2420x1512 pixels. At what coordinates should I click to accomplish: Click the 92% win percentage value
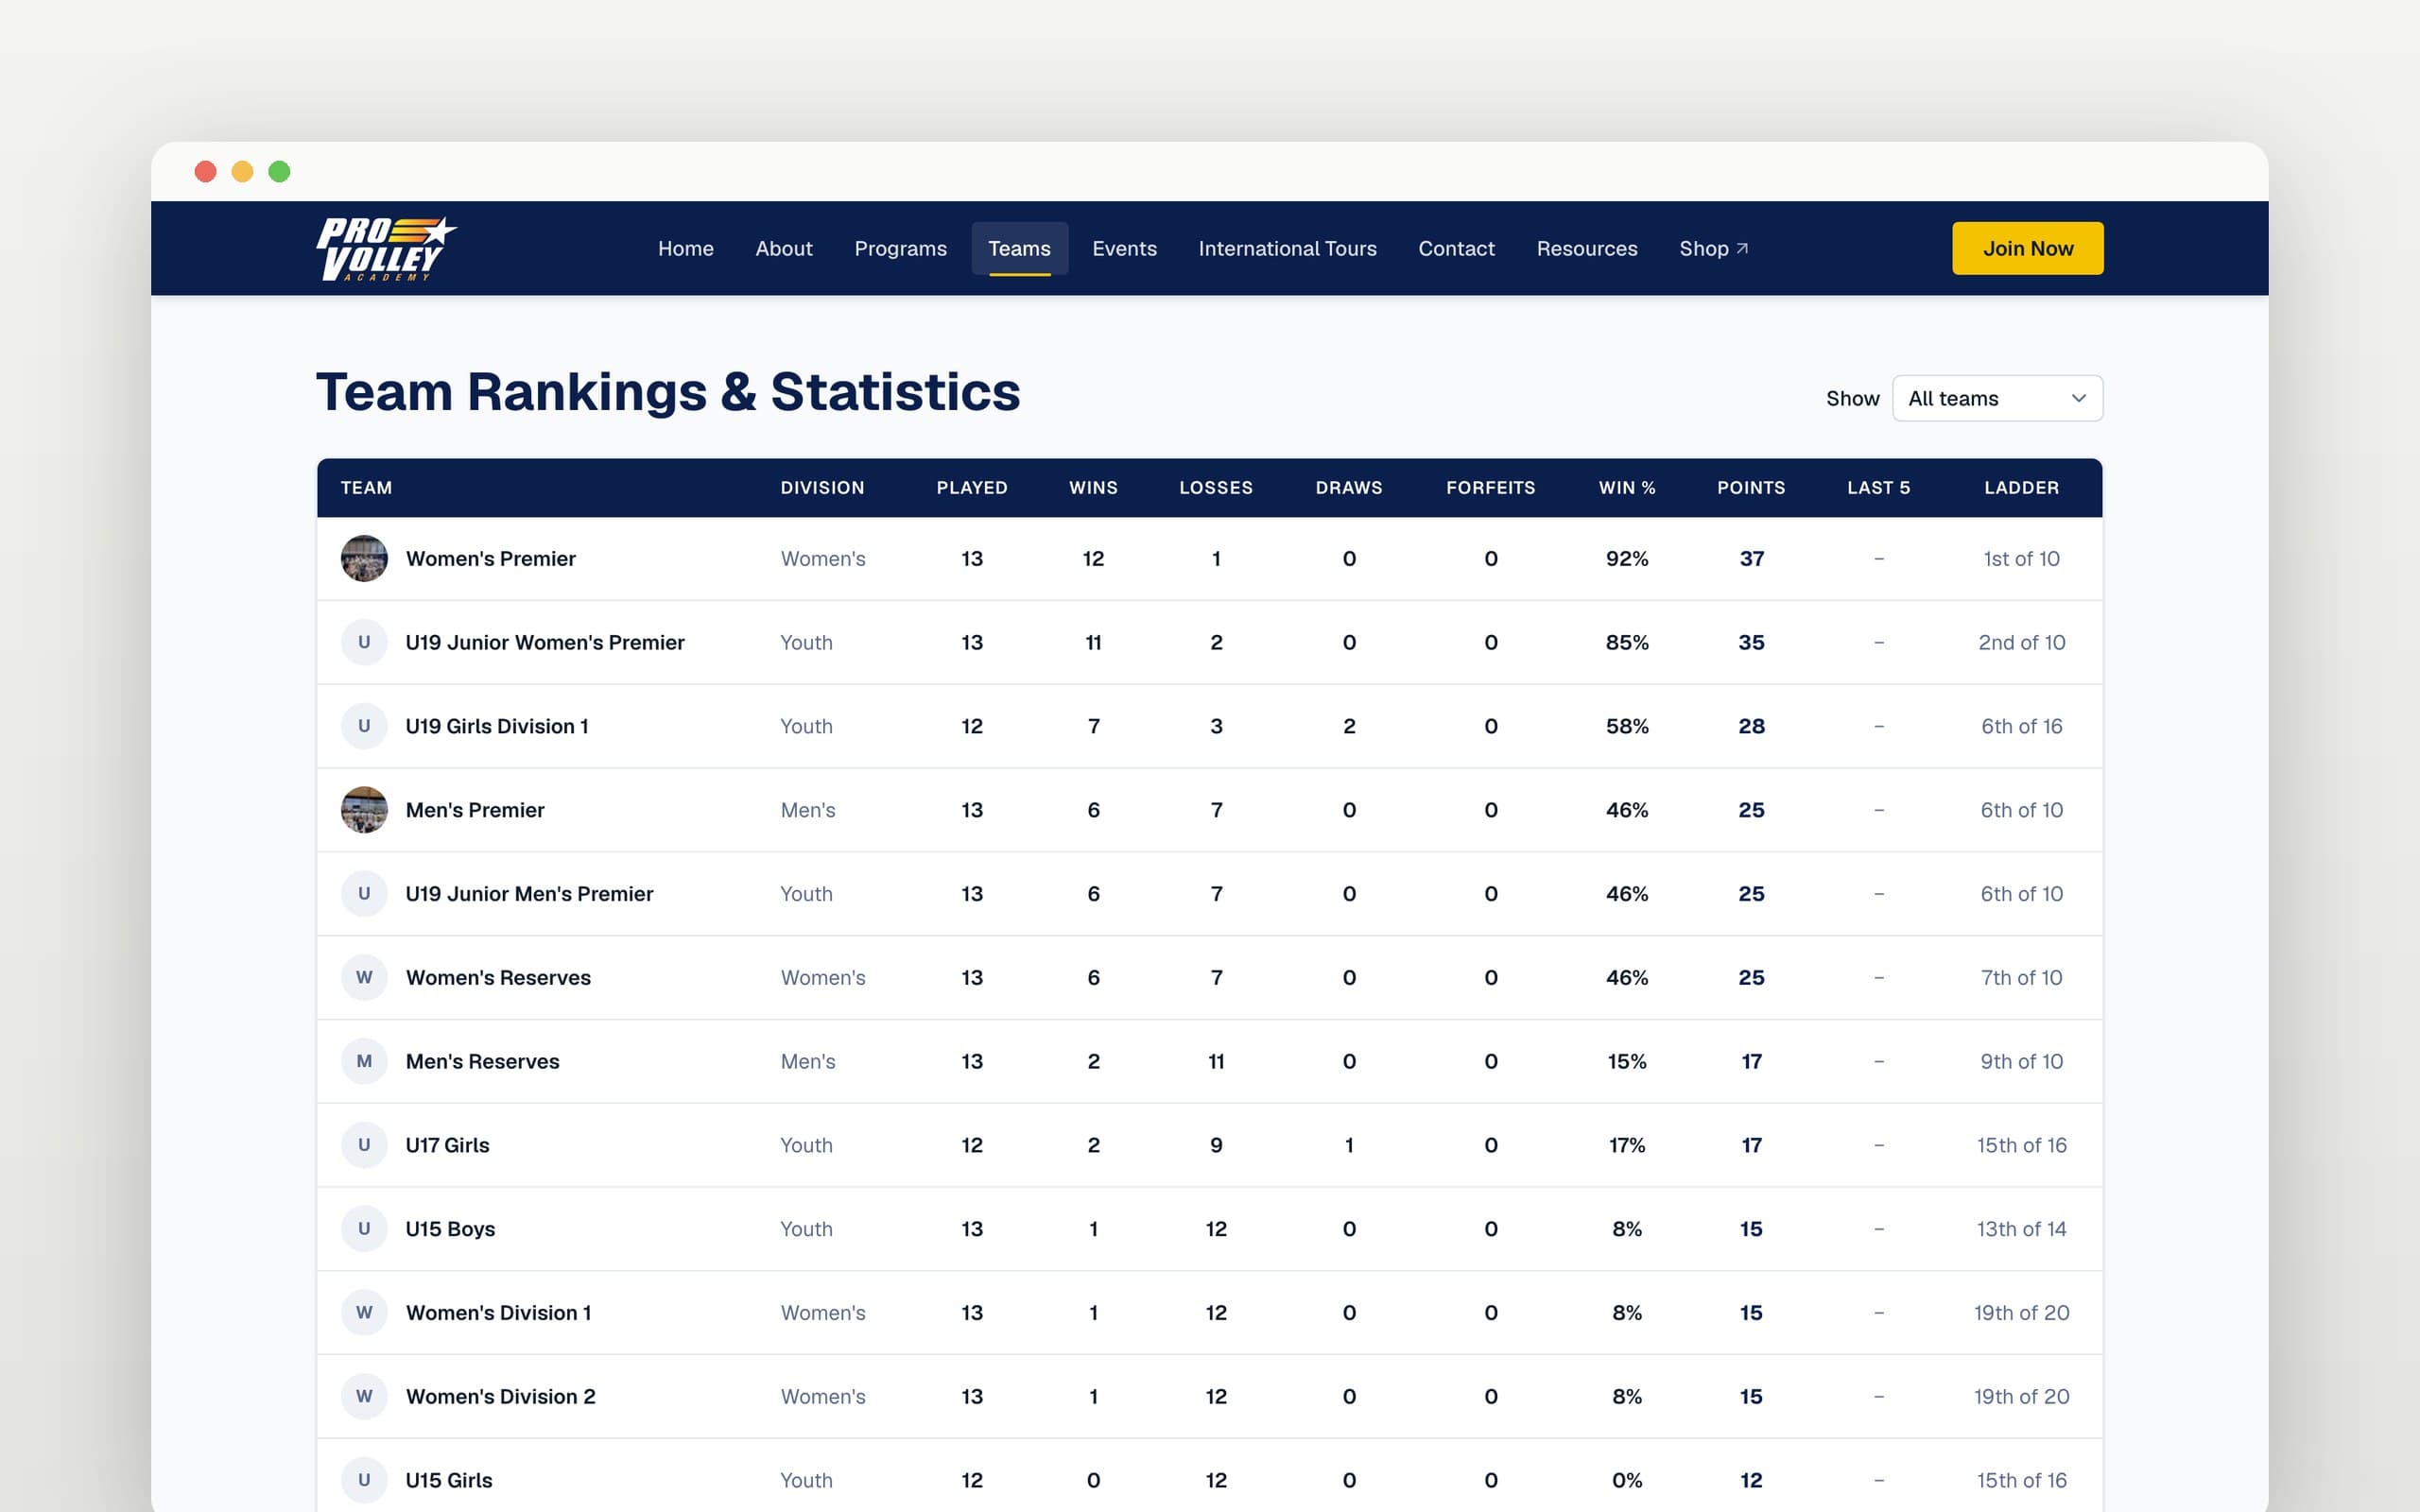point(1626,559)
